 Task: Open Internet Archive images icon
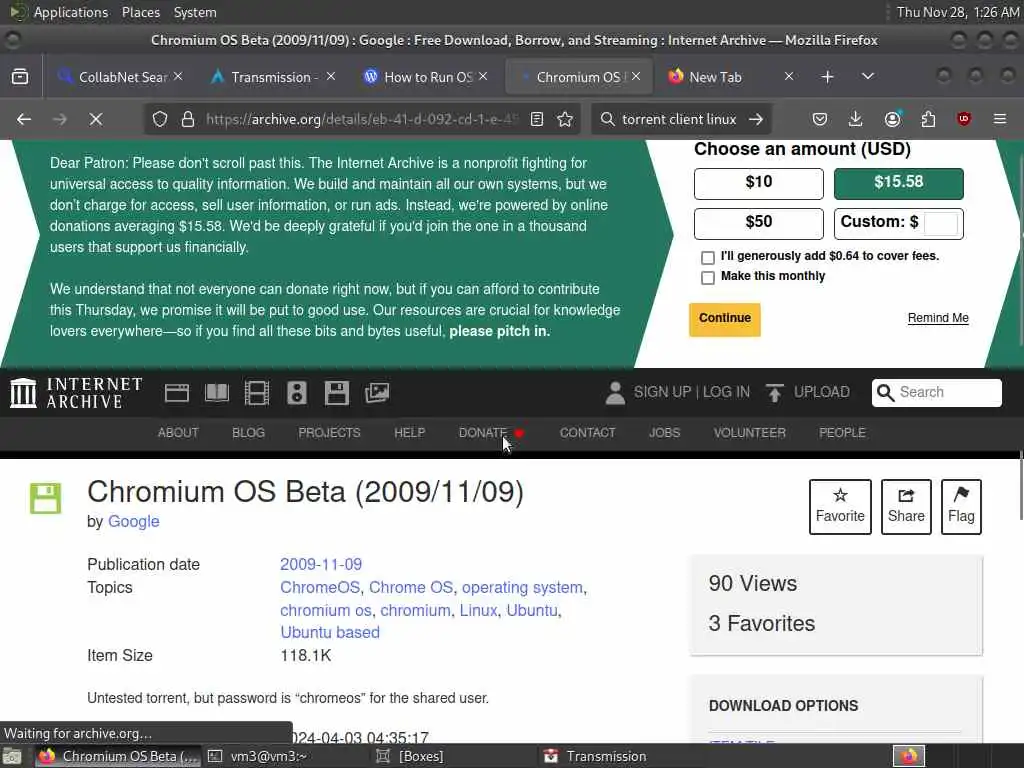[377, 393]
